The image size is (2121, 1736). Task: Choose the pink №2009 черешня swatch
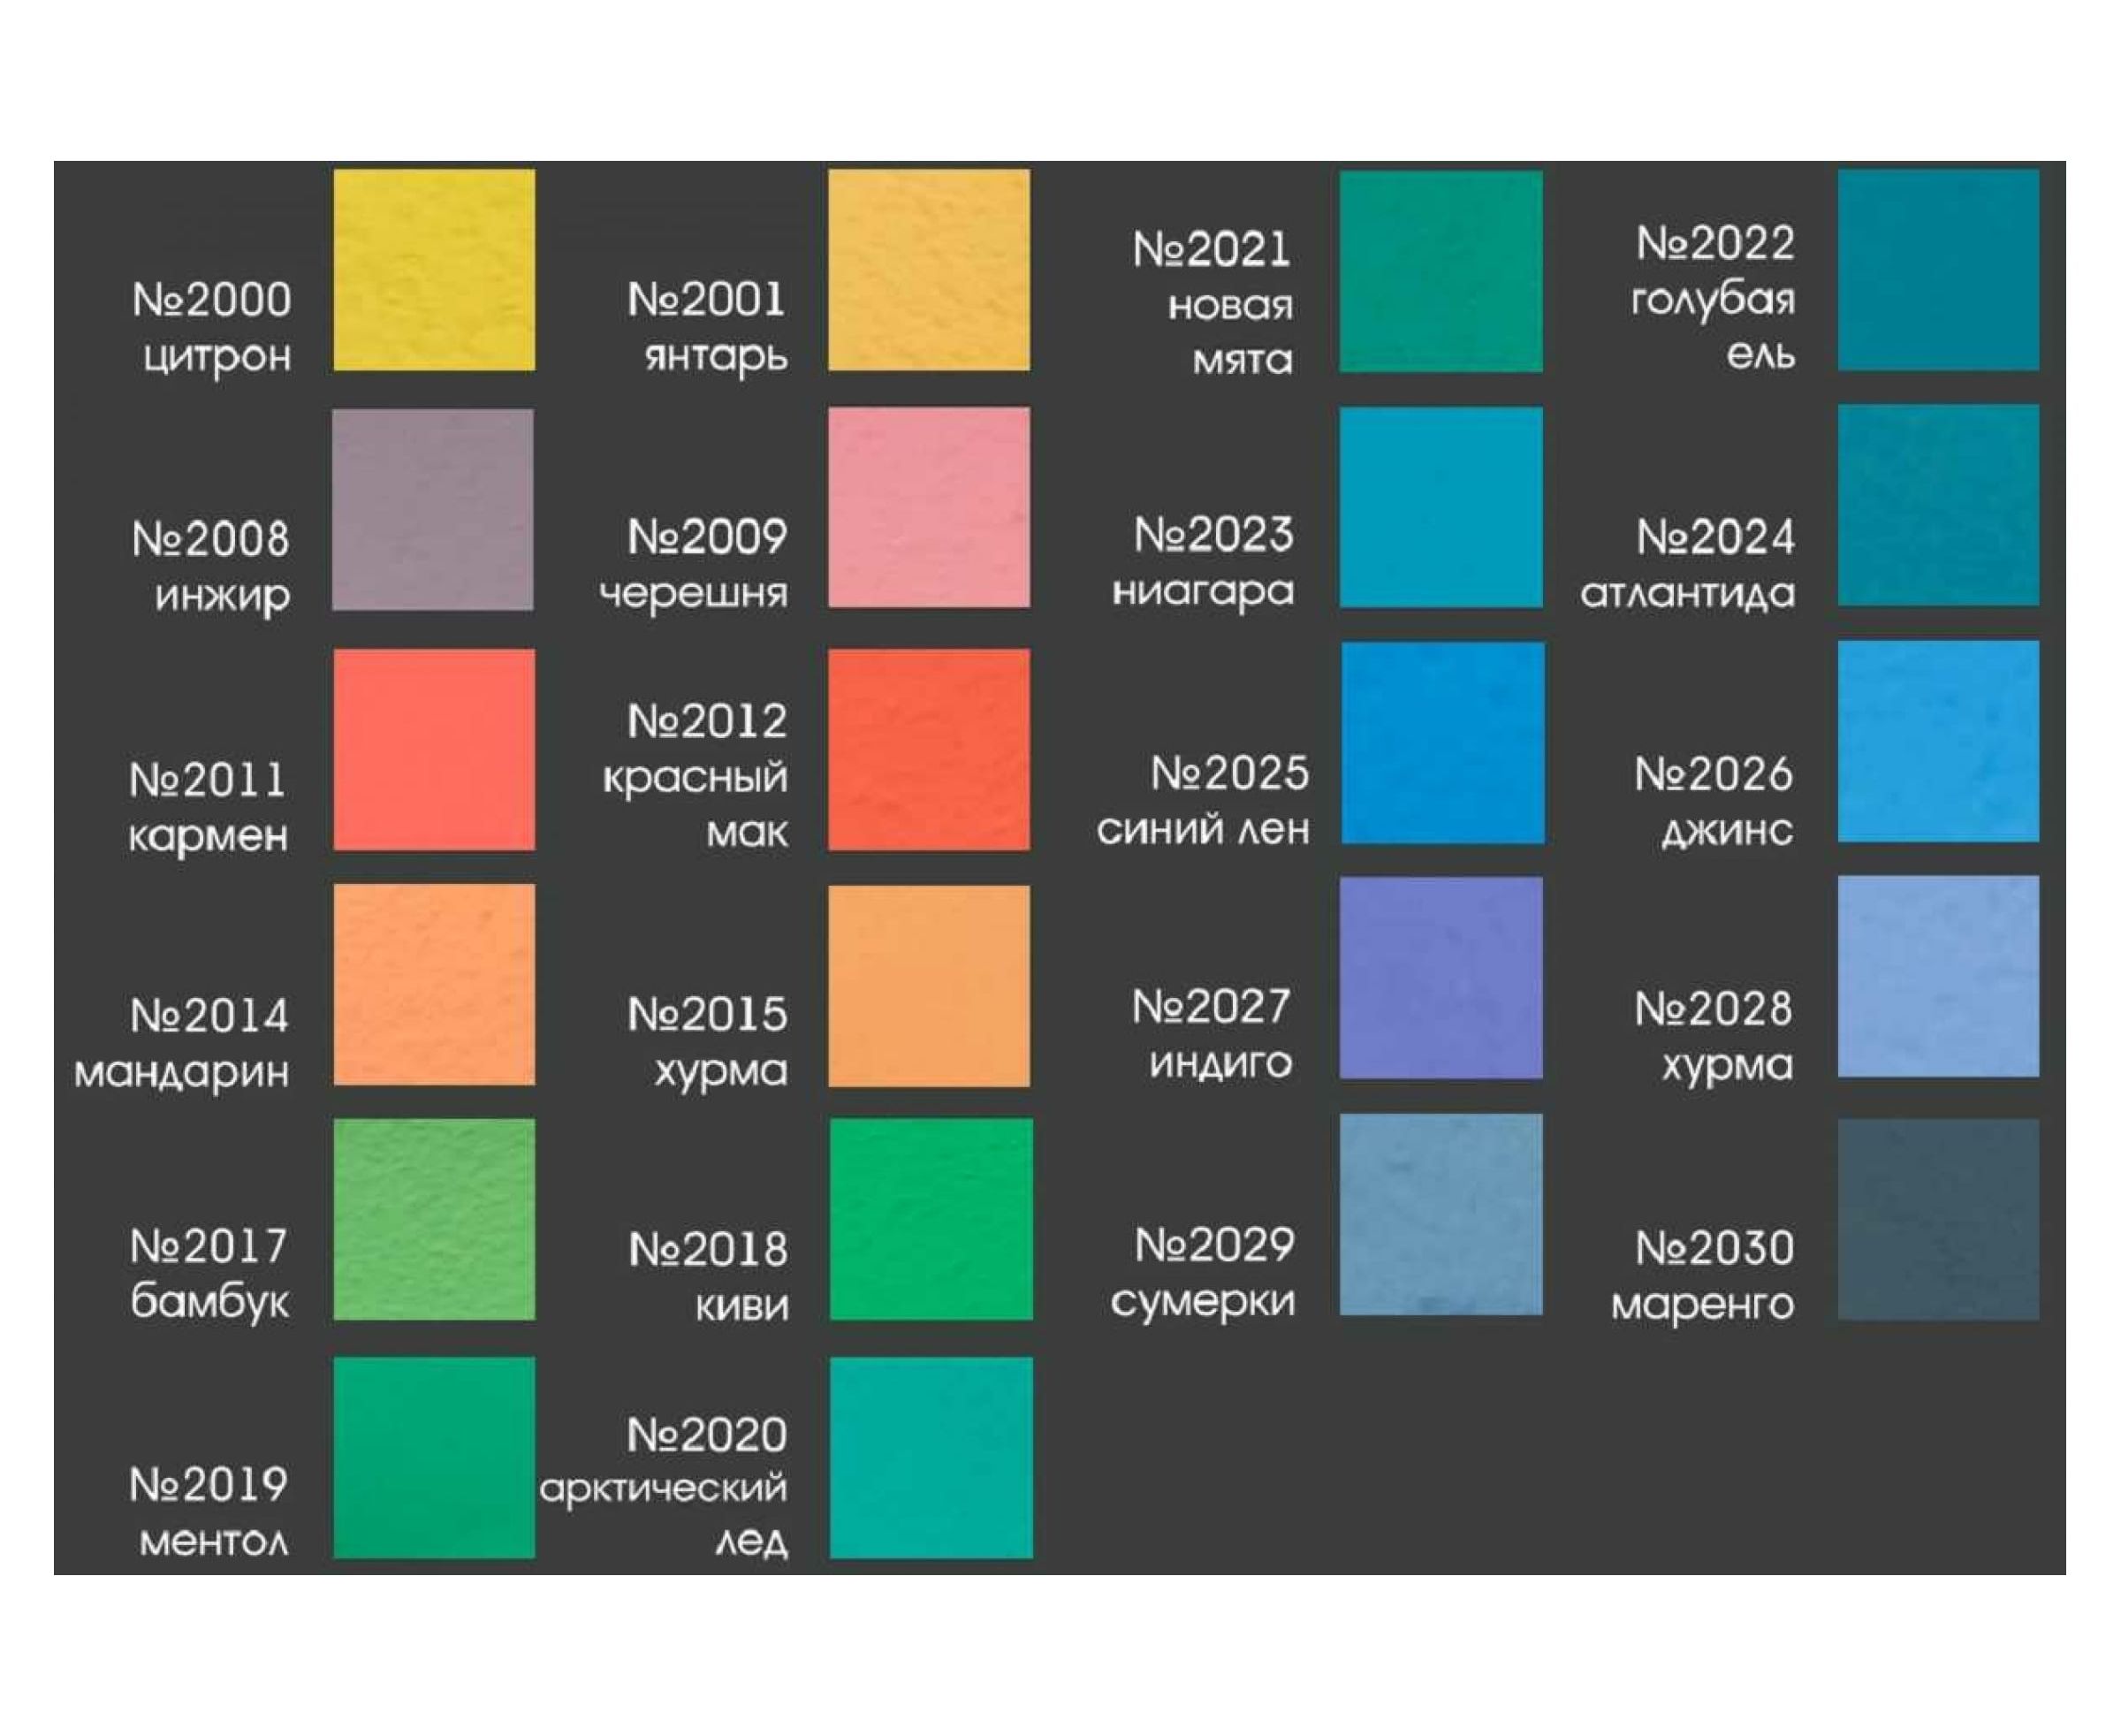[x=928, y=507]
